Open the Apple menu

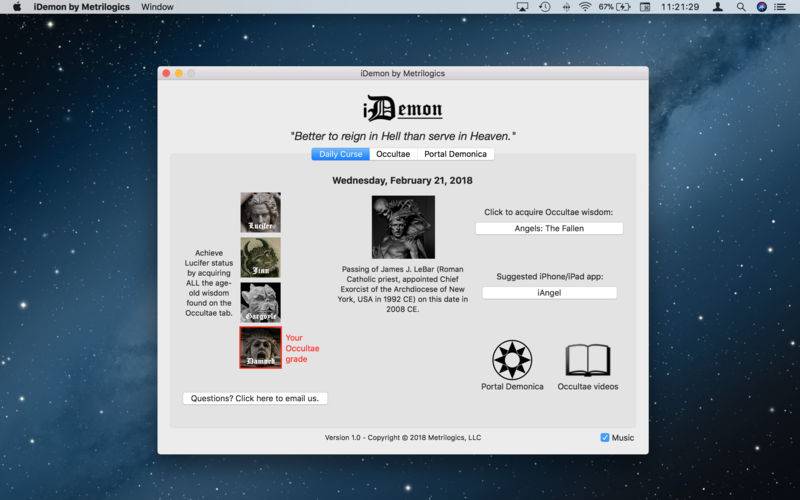tap(16, 7)
